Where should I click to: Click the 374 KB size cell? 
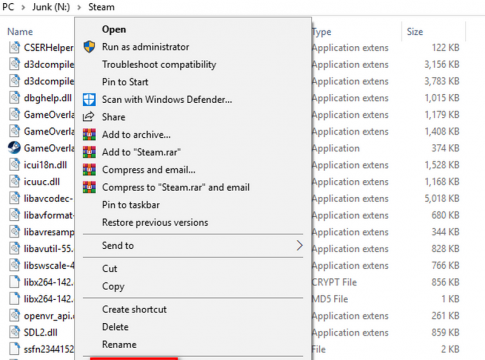pos(445,148)
